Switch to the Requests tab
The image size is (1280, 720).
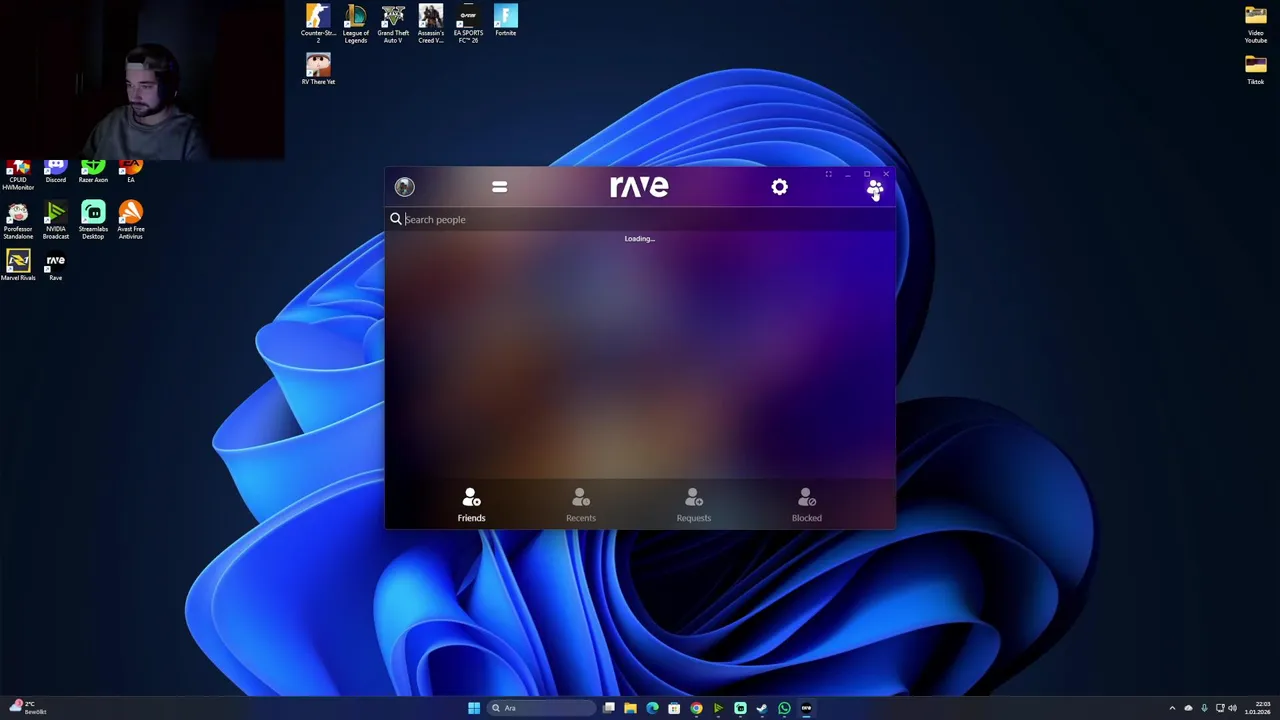pyautogui.click(x=693, y=505)
